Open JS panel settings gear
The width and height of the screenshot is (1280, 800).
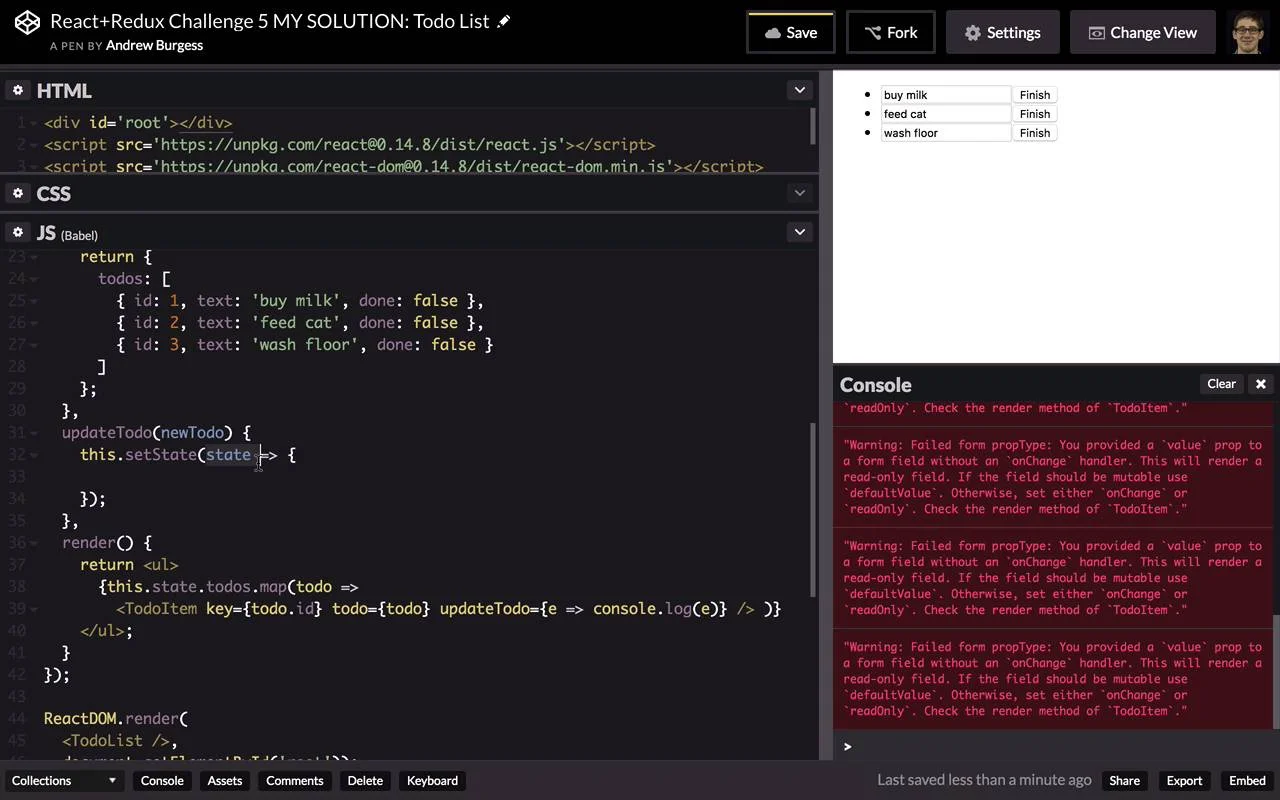pos(18,232)
